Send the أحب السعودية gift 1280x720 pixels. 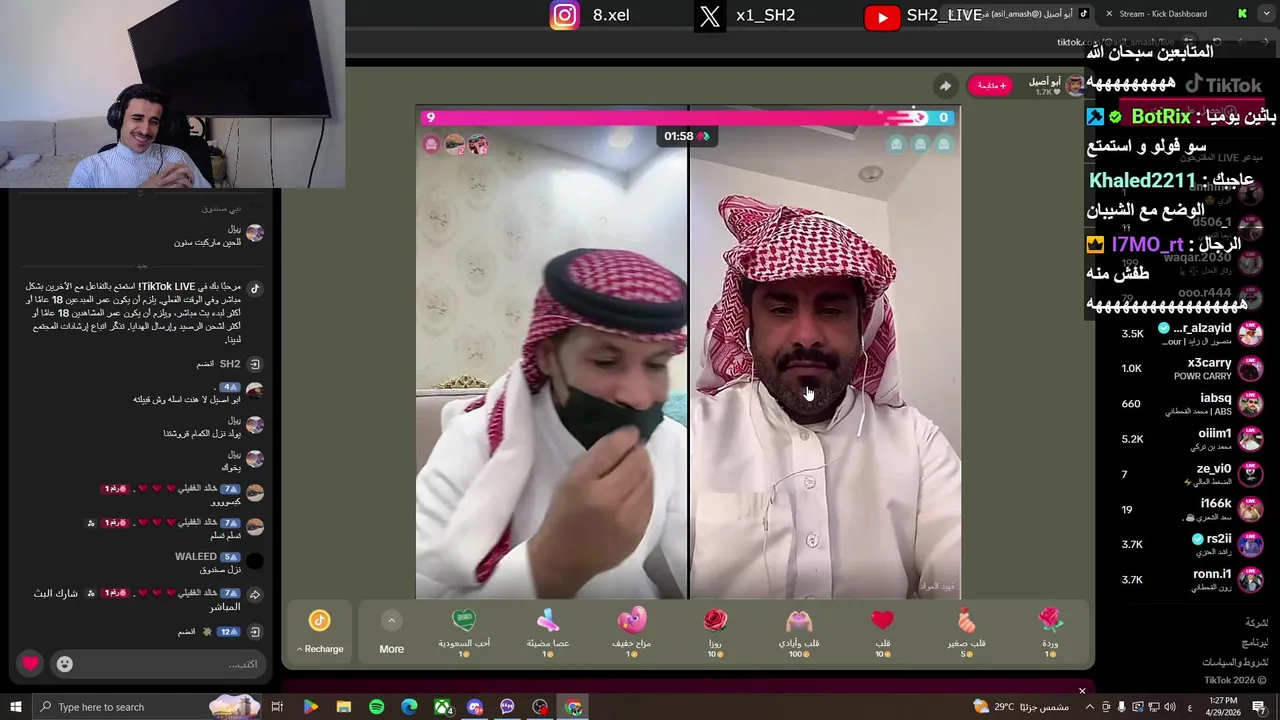[x=464, y=631]
